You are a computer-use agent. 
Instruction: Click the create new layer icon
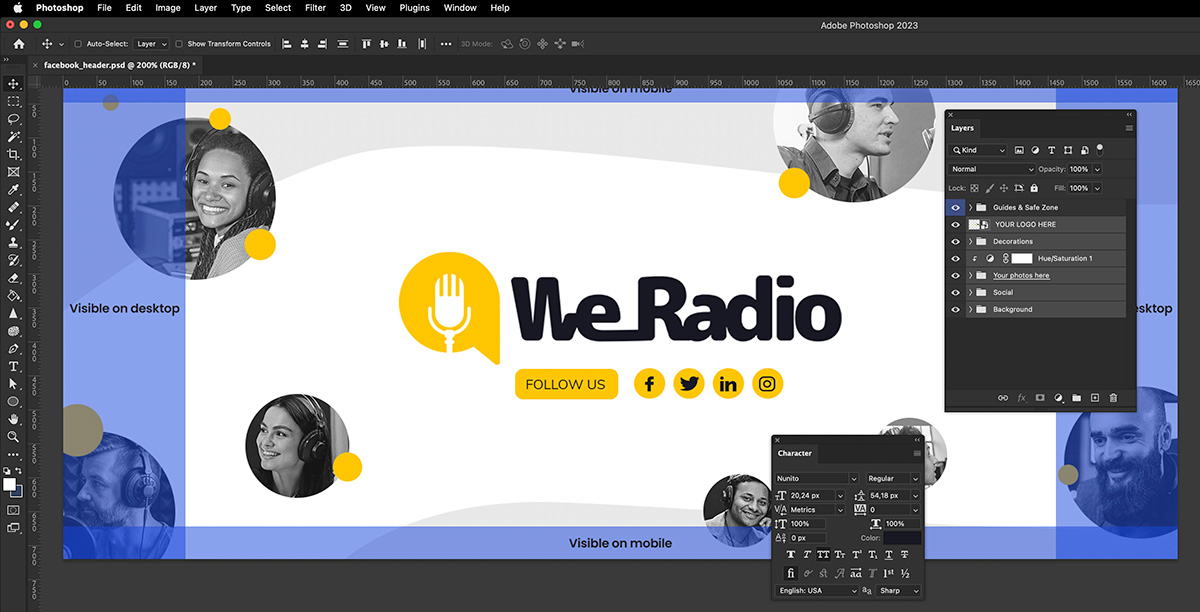tap(1095, 398)
